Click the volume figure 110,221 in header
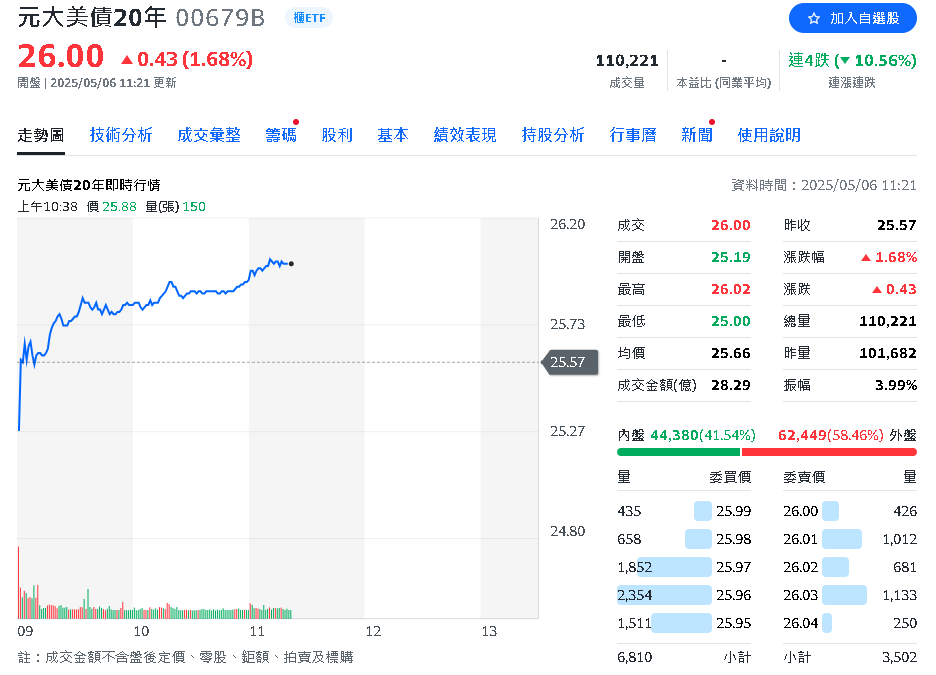The image size is (936, 675). (x=627, y=60)
